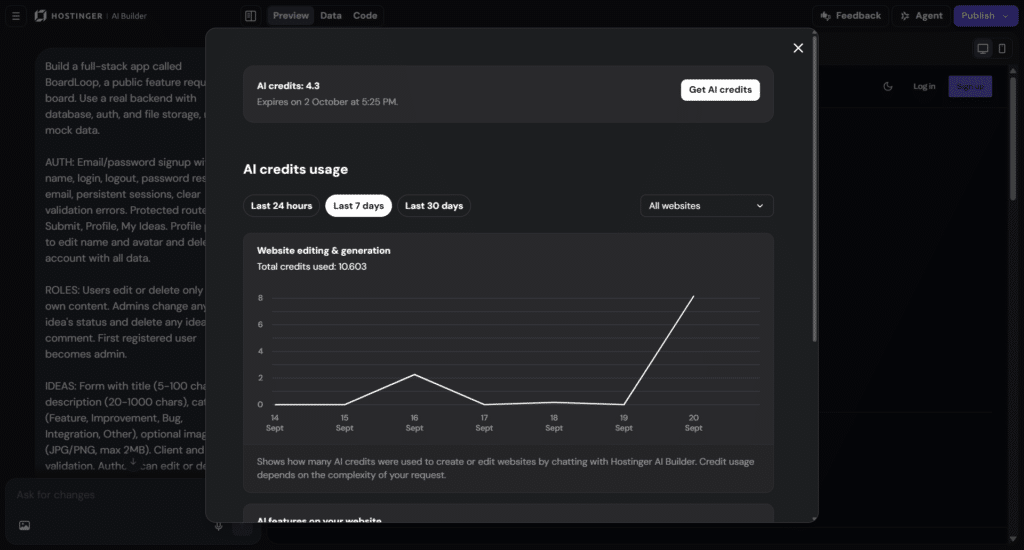Toggle dark mode moon icon
The height and width of the screenshot is (550, 1024).
click(x=888, y=86)
